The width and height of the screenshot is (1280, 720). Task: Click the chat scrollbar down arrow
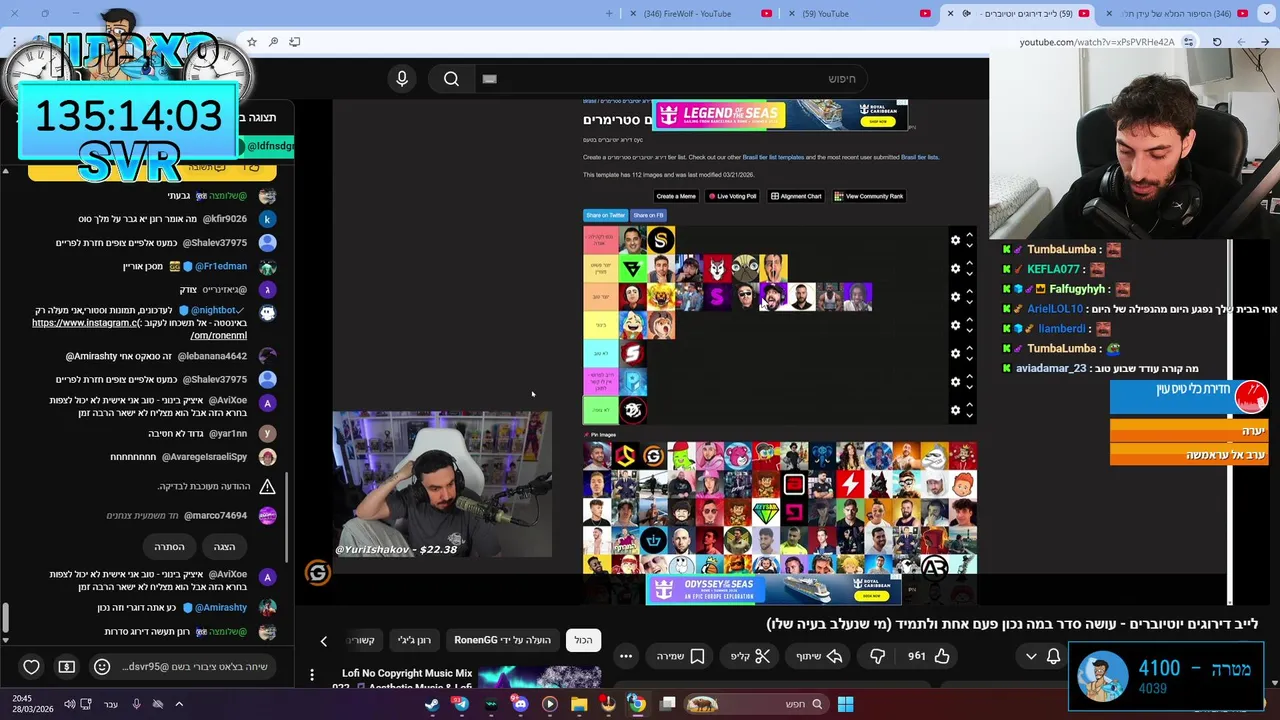(x=5, y=640)
